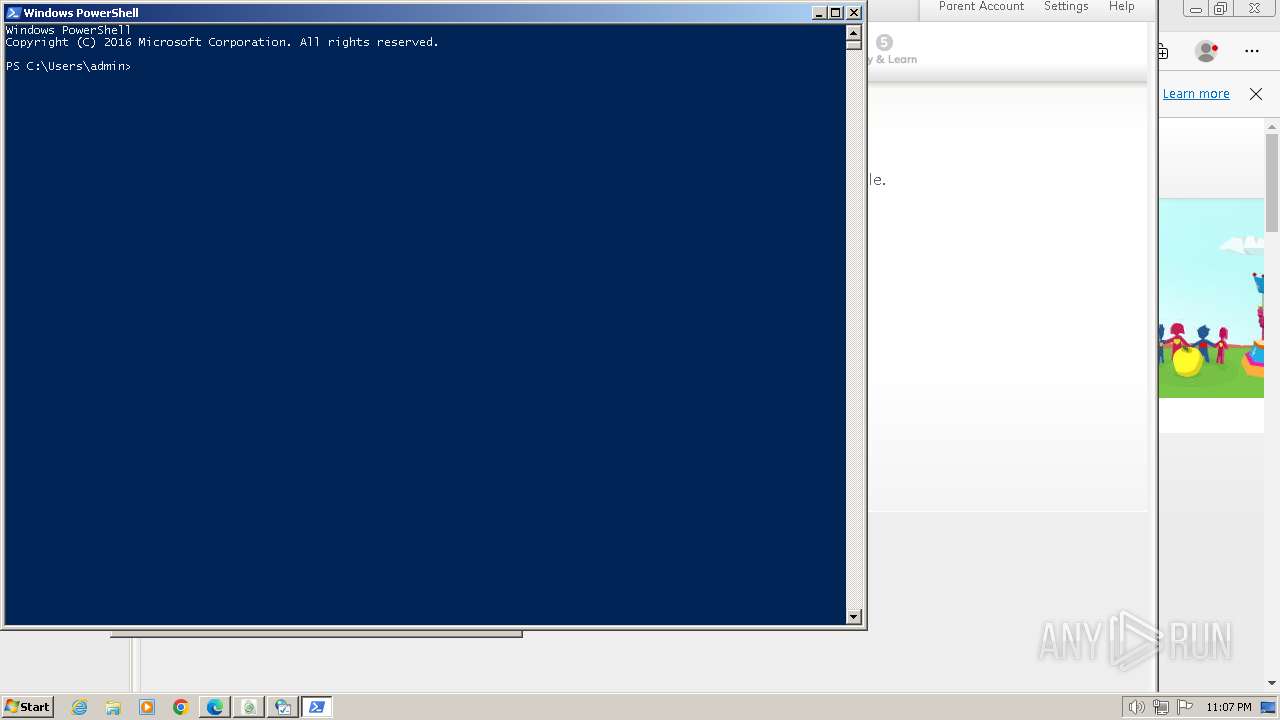Open Edge's three-dot Settings and more menu
Viewport: 1280px width, 720px height.
(x=1252, y=51)
